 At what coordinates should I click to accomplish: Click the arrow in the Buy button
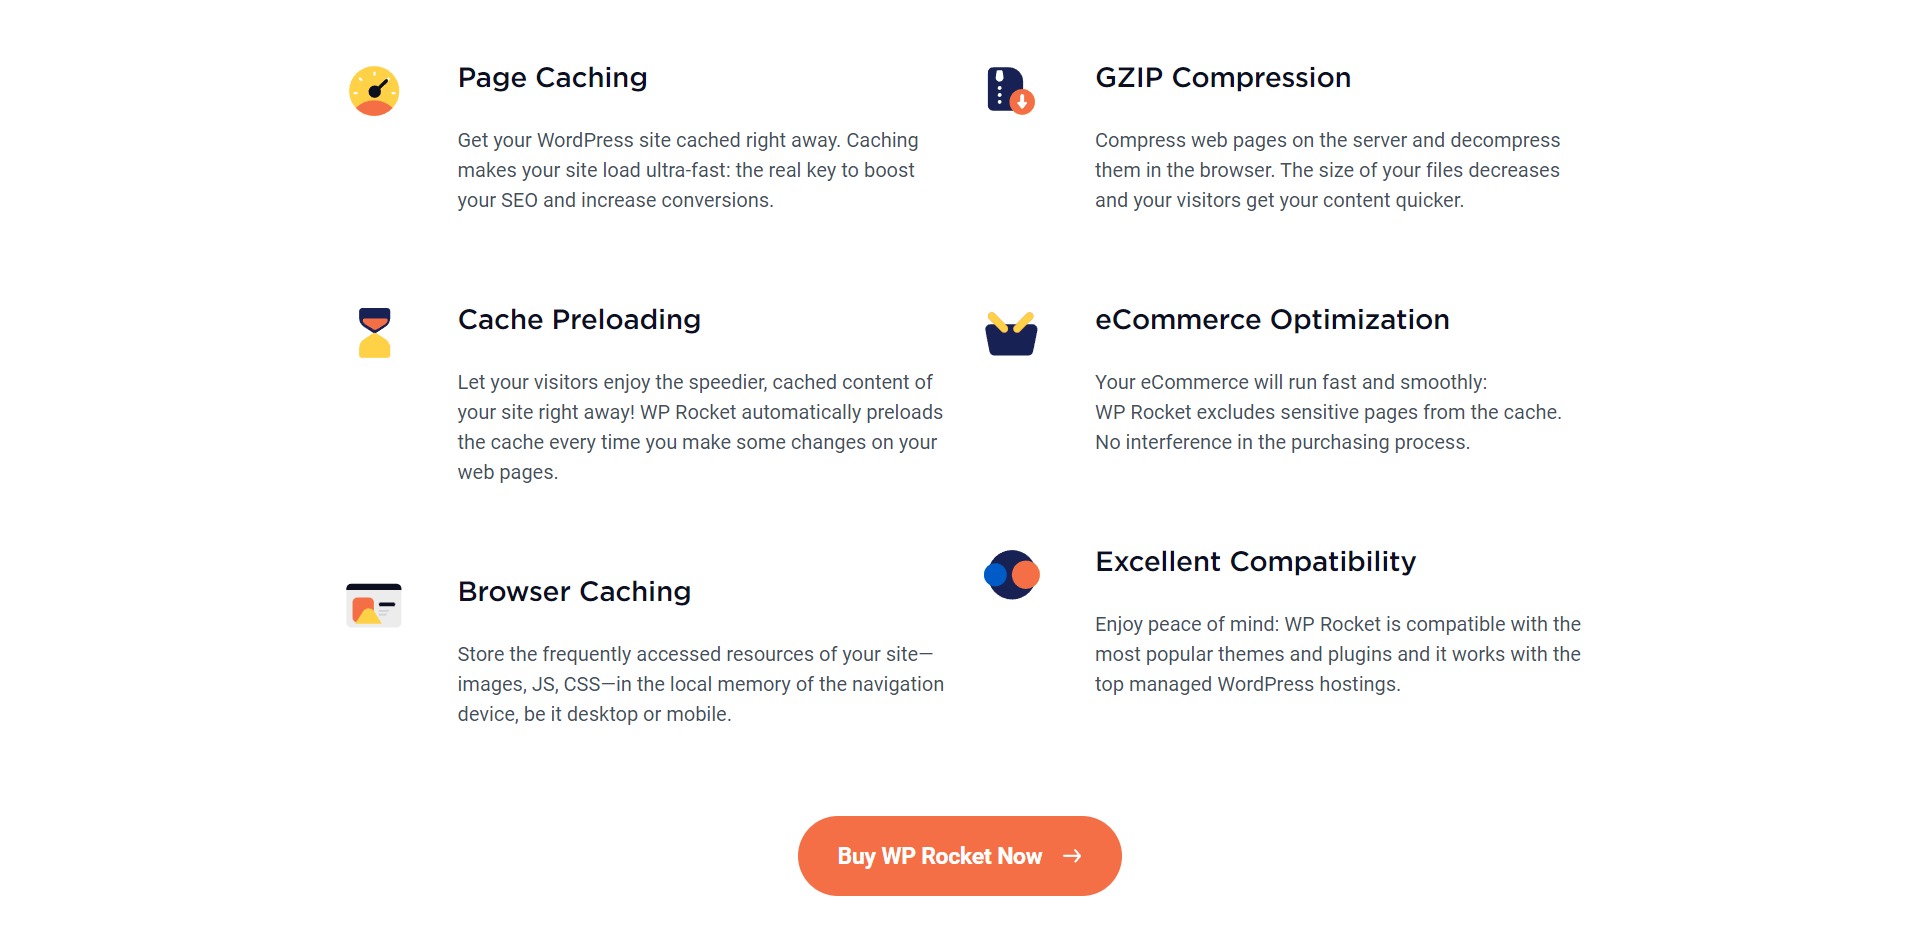click(1072, 856)
